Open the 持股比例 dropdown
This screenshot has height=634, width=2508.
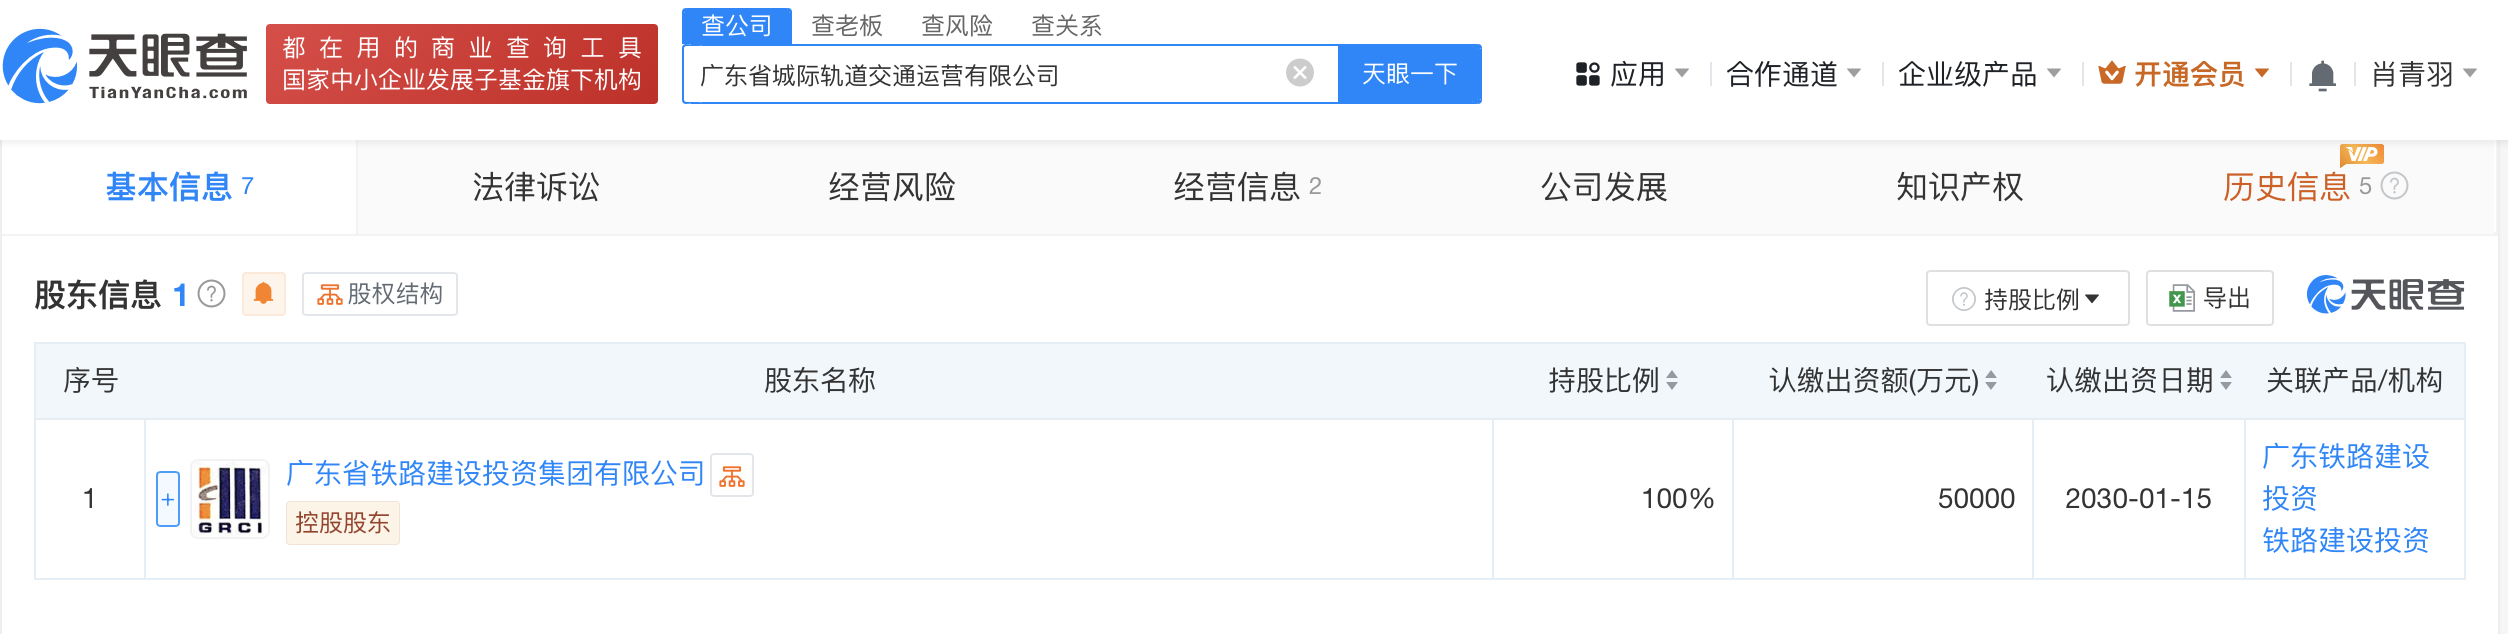coord(2027,298)
